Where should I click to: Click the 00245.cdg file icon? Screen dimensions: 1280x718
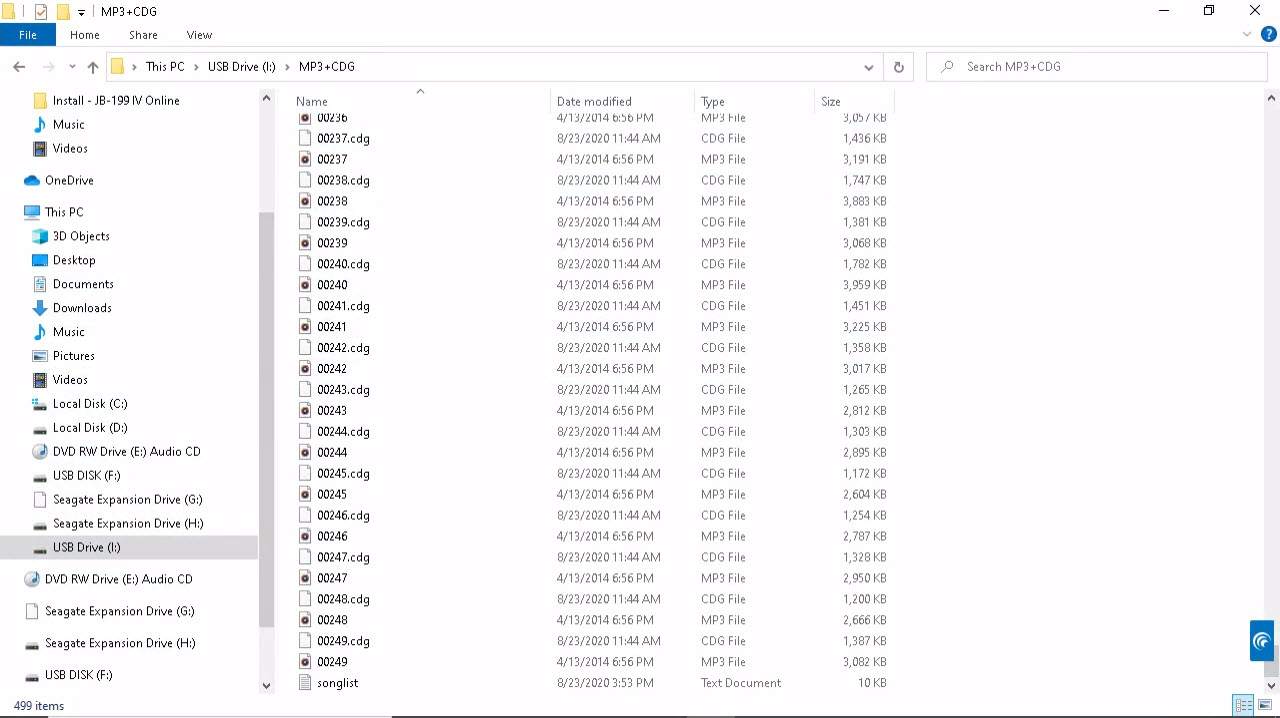305,474
